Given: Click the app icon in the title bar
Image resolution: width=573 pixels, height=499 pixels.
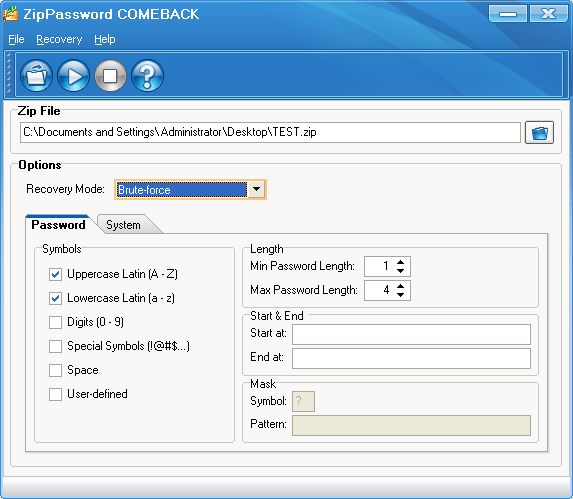Looking at the screenshot, I should coord(11,14).
